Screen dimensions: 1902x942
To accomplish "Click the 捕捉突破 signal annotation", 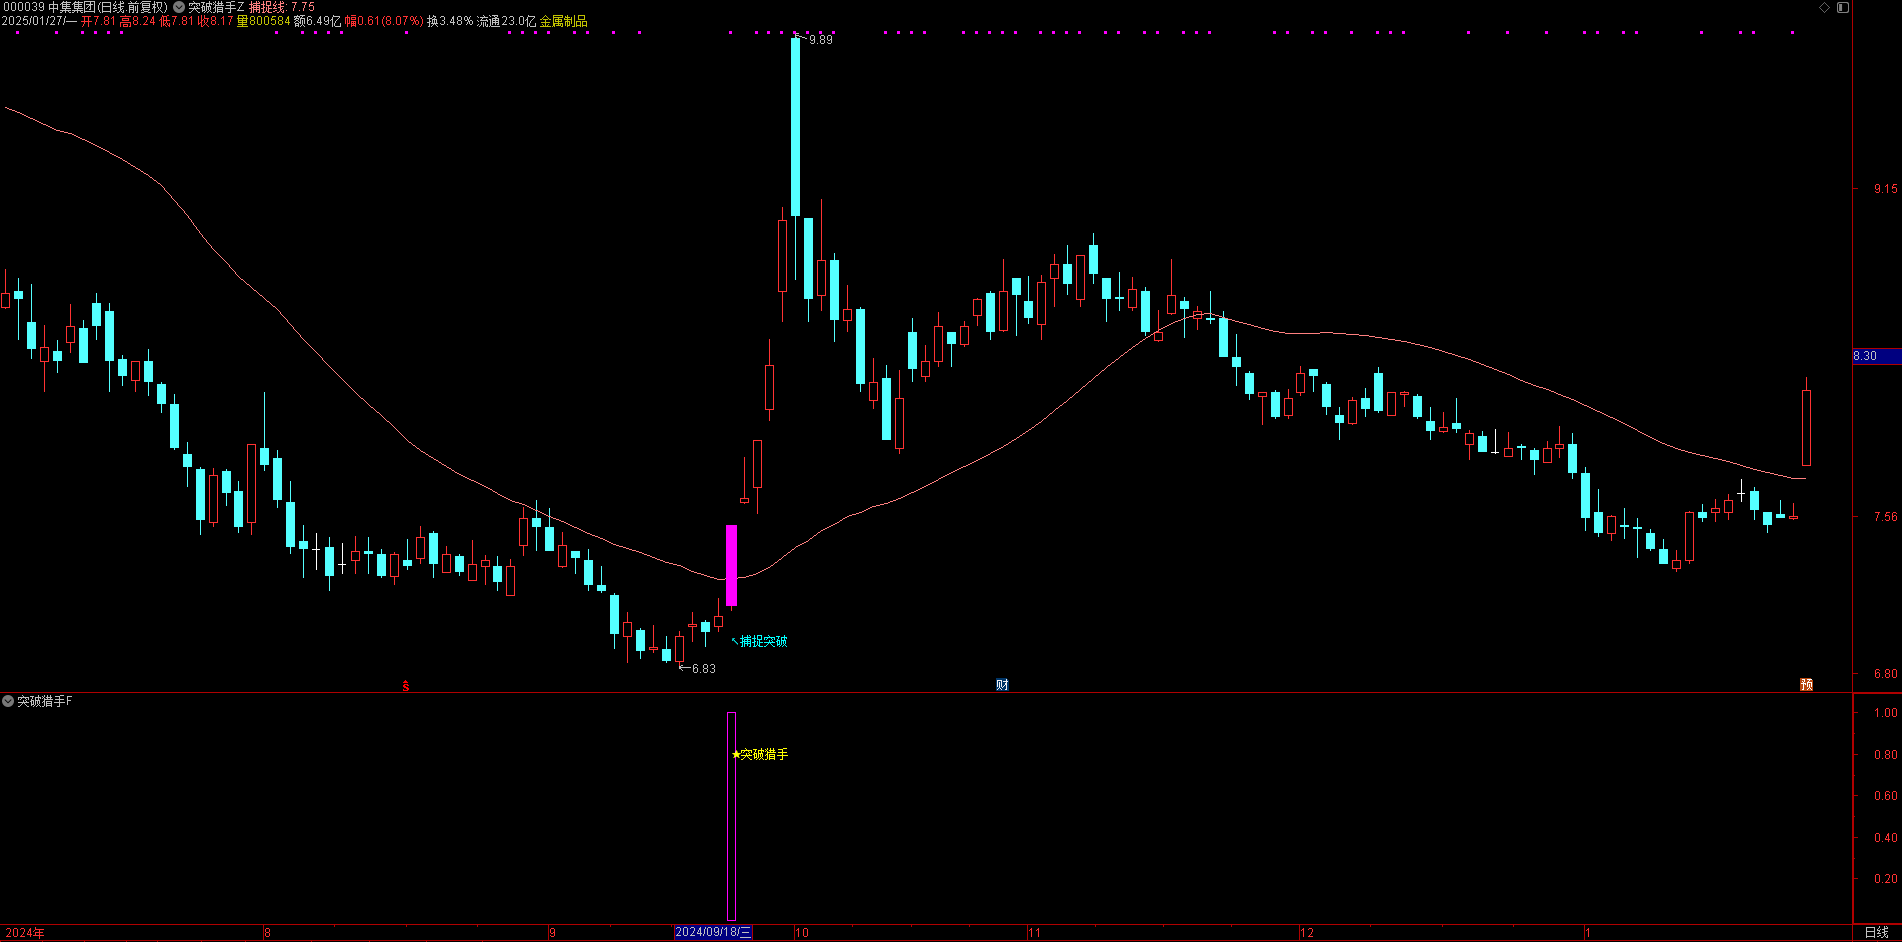I will tap(764, 641).
